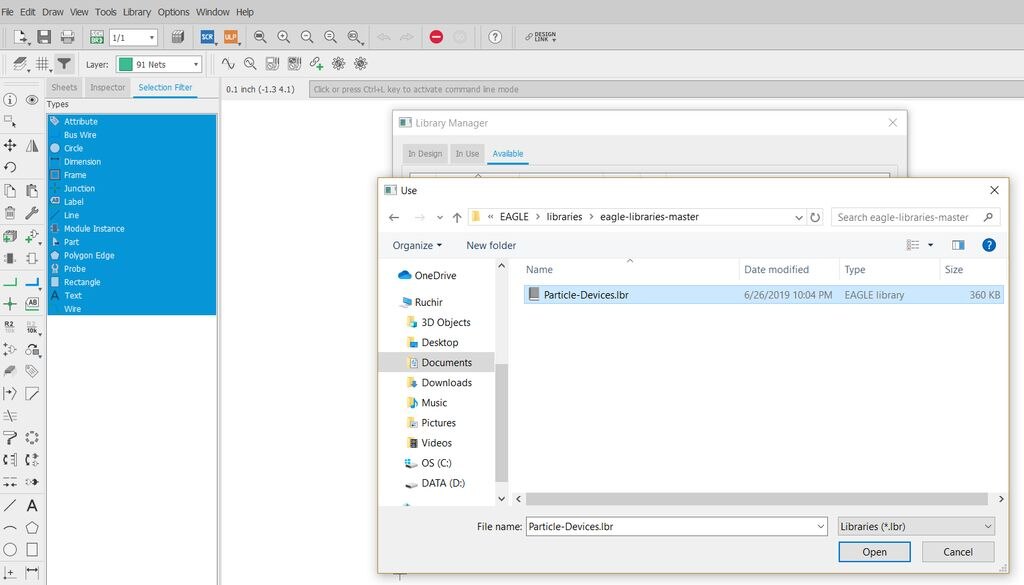
Task: Open the Layer dropdown showing 91 Nets
Action: (159, 64)
